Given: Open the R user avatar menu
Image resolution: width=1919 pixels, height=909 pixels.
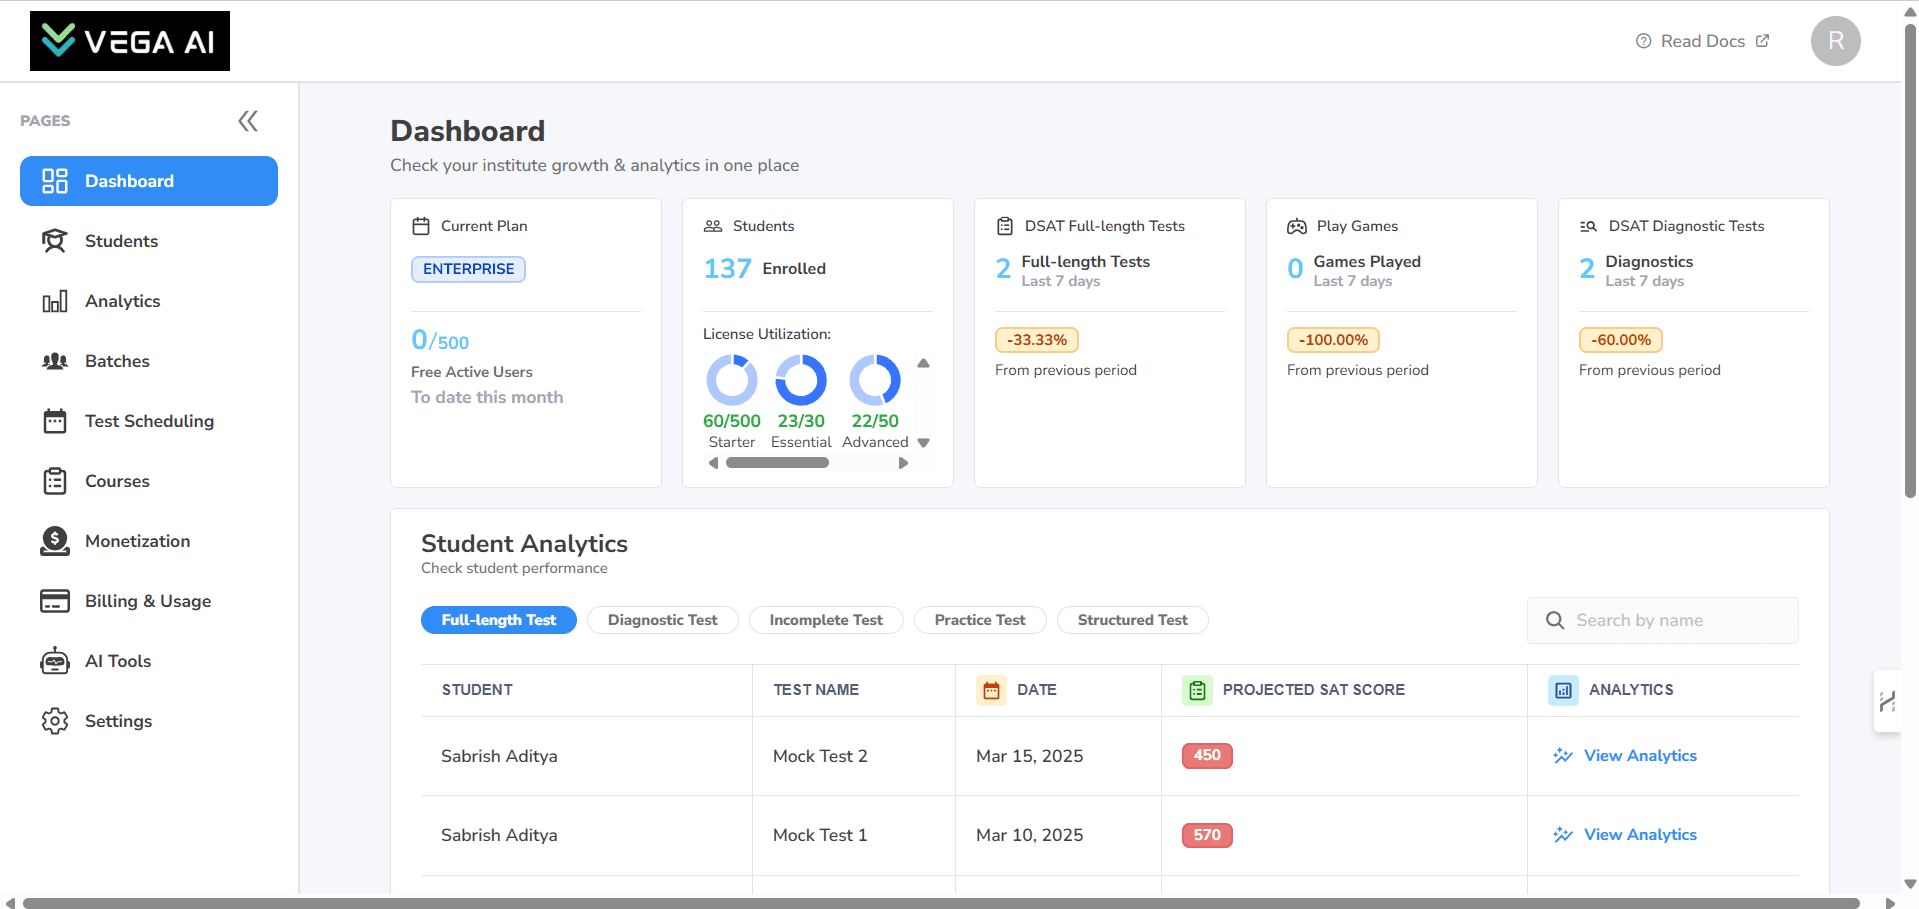Looking at the screenshot, I should click(1836, 41).
